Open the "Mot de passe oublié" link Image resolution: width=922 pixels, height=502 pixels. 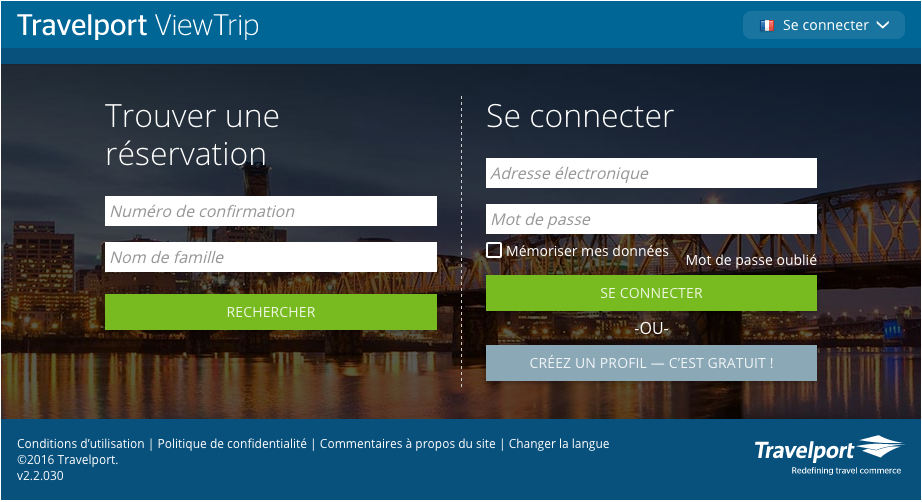pos(751,260)
